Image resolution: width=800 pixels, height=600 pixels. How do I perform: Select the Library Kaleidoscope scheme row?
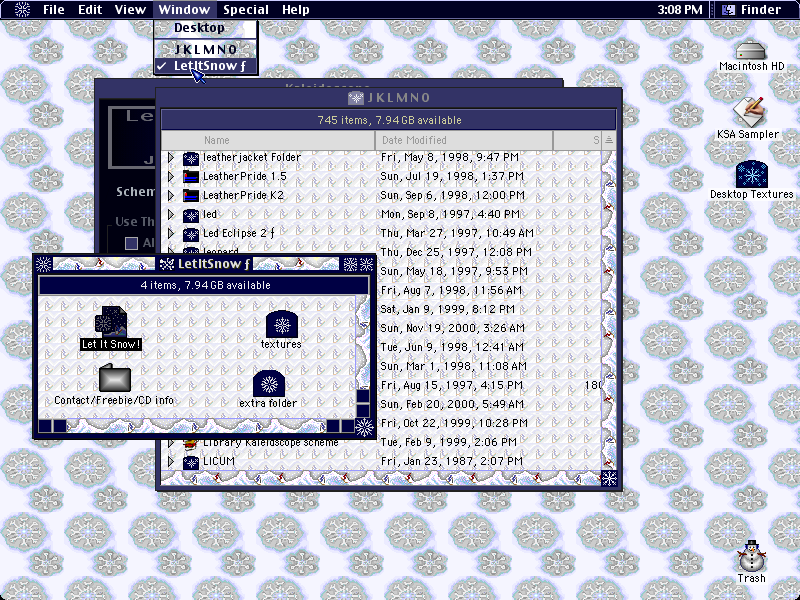coord(381,442)
